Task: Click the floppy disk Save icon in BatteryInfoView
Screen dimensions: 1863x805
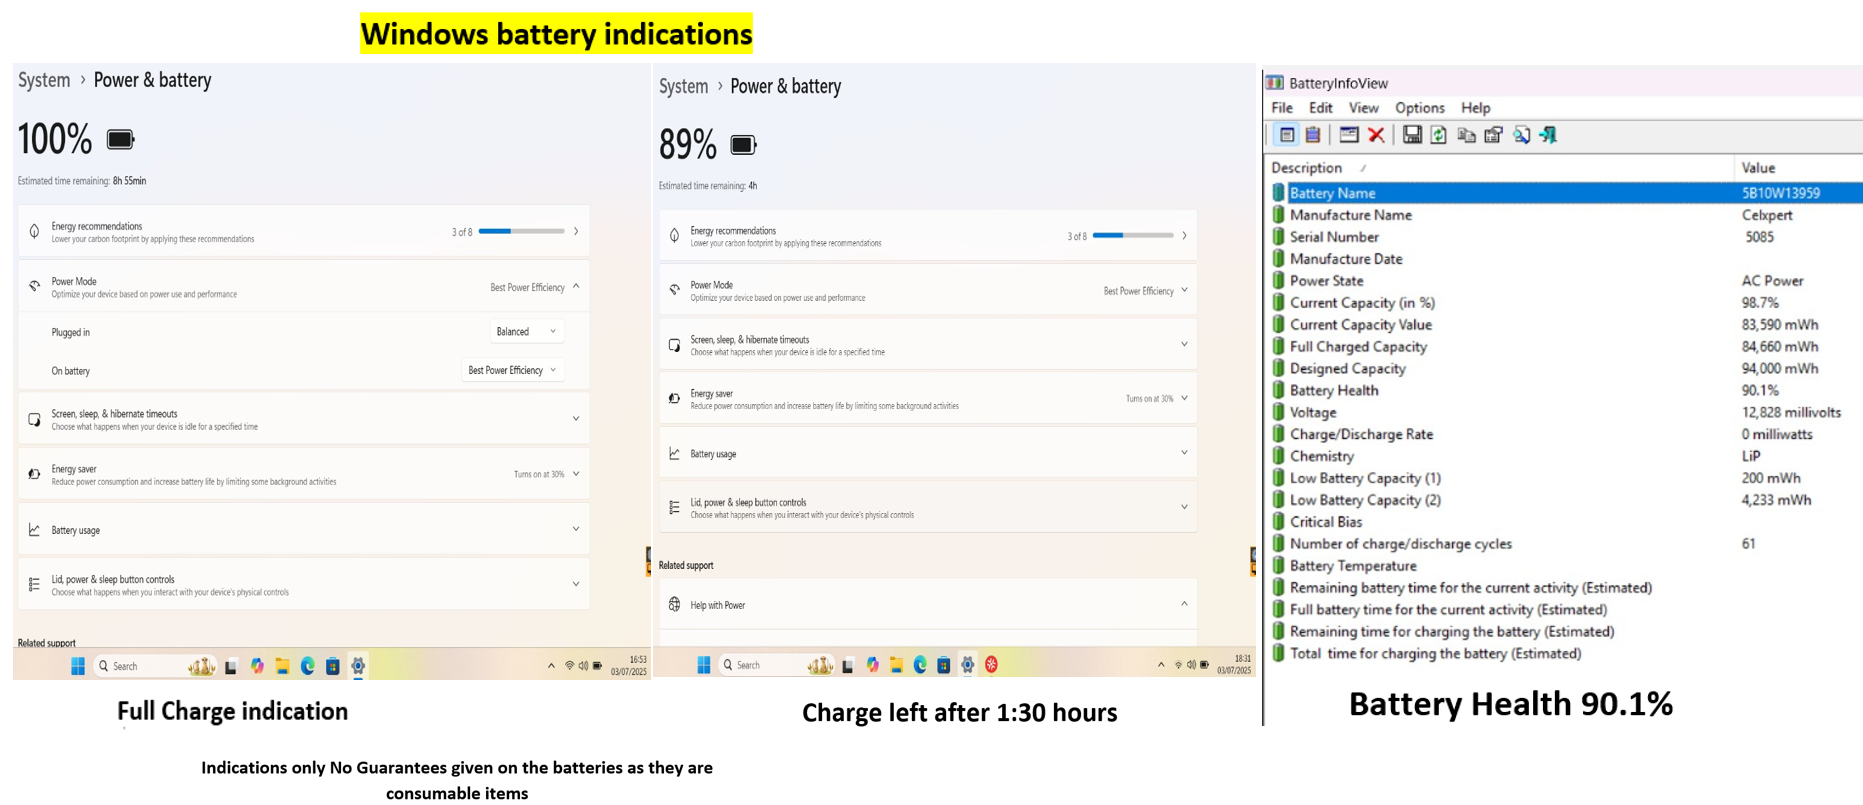Action: point(1412,135)
